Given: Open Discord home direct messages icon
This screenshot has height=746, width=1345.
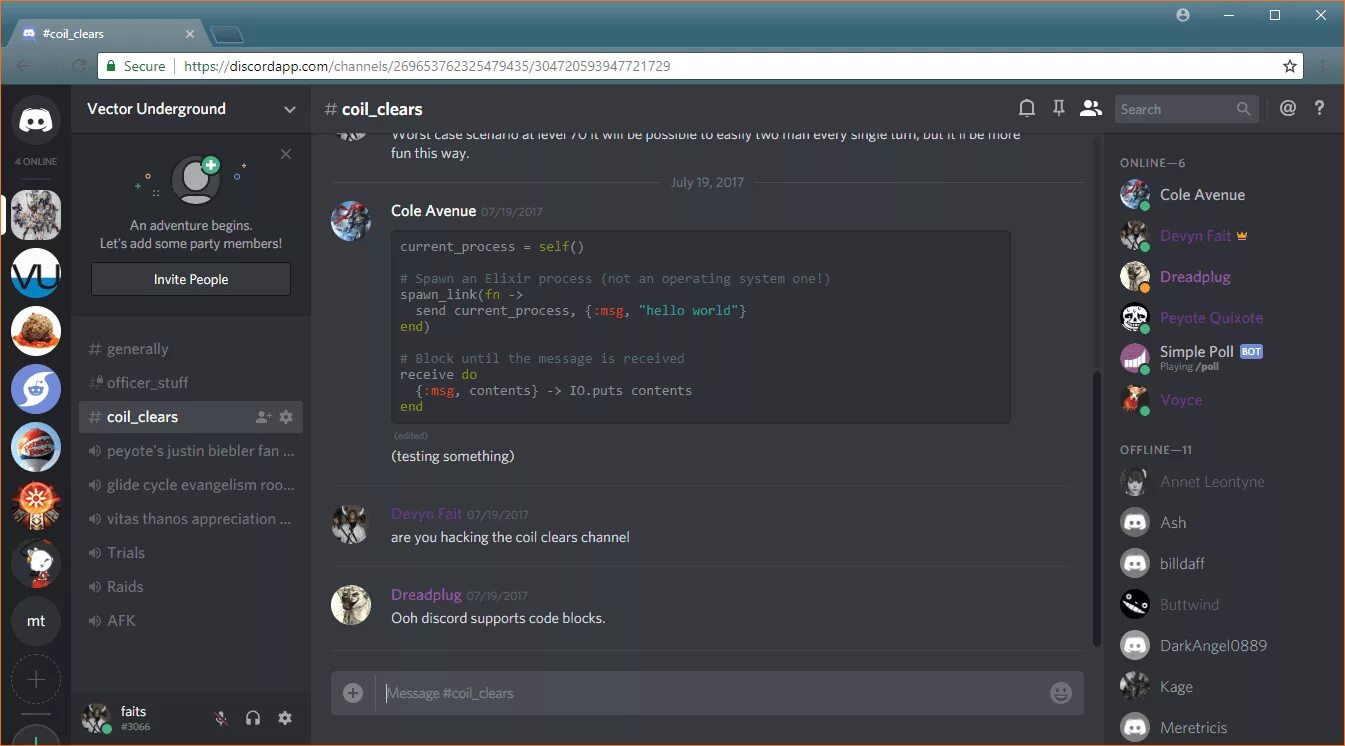Looking at the screenshot, I should (x=36, y=120).
